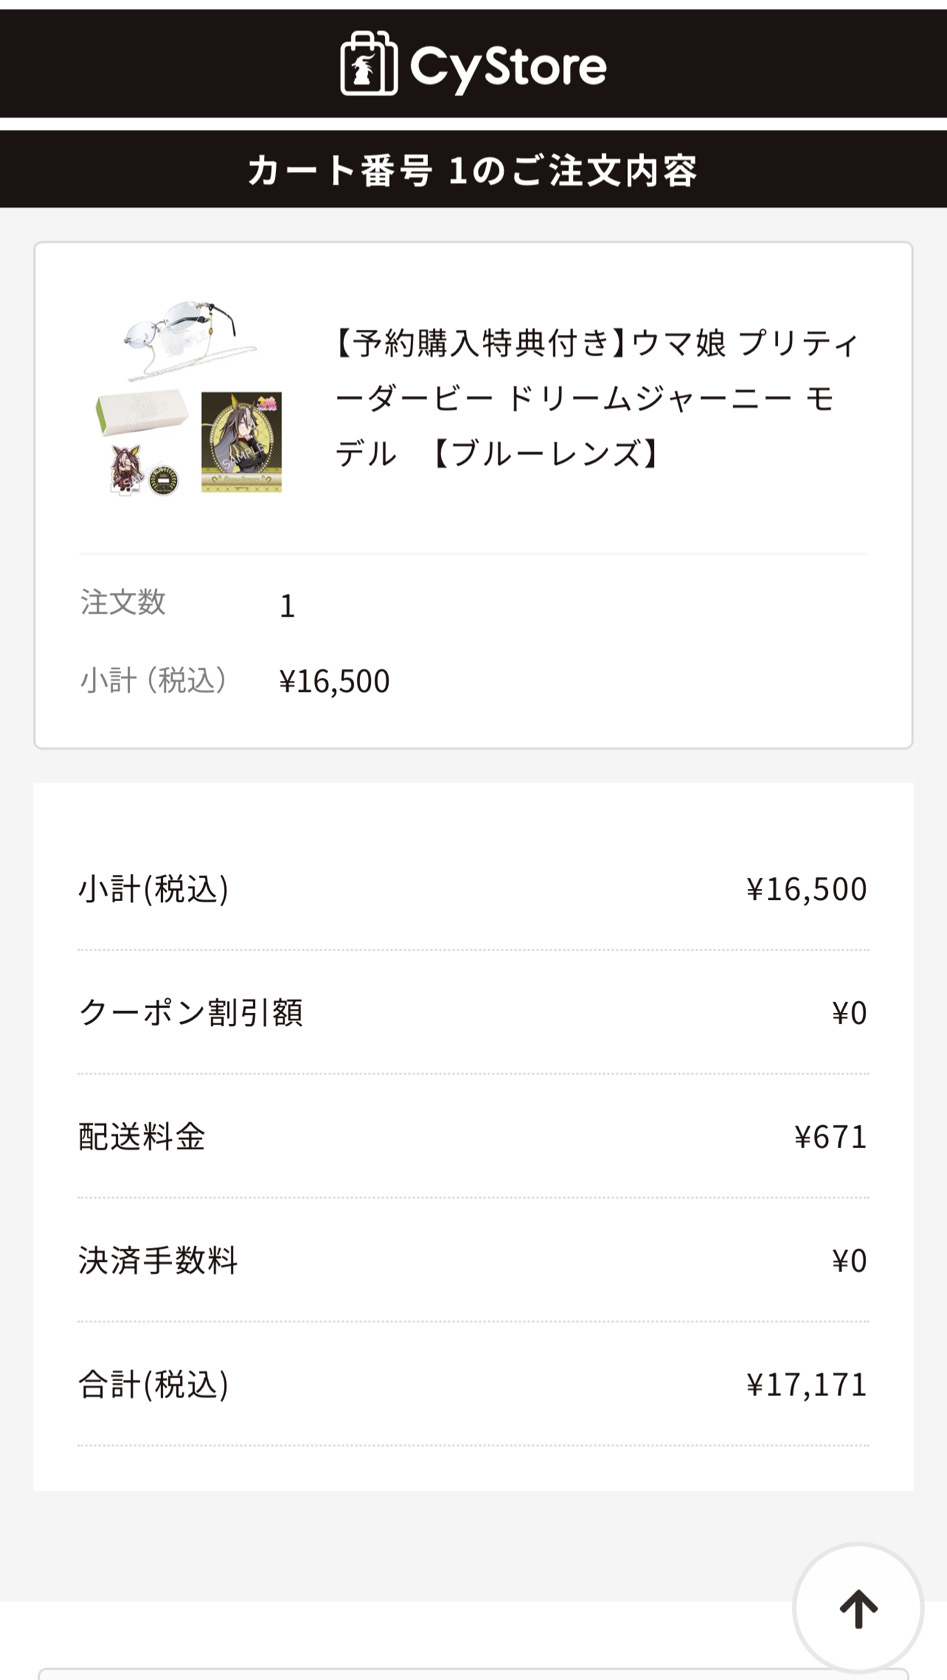Click the 合計(税込) total label
947x1680 pixels.
click(153, 1384)
